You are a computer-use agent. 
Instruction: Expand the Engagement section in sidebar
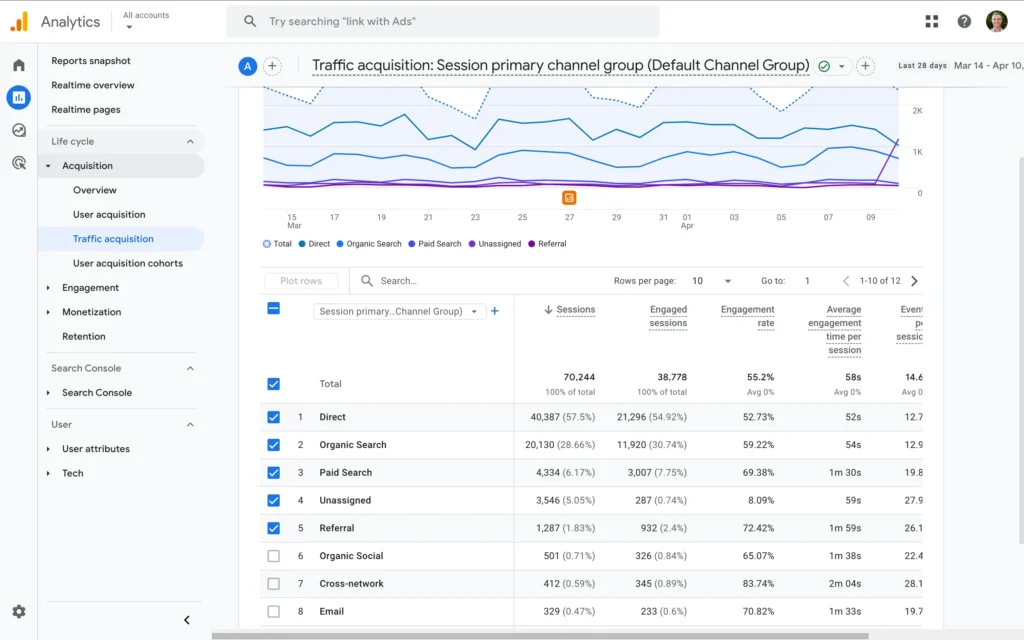coord(90,288)
